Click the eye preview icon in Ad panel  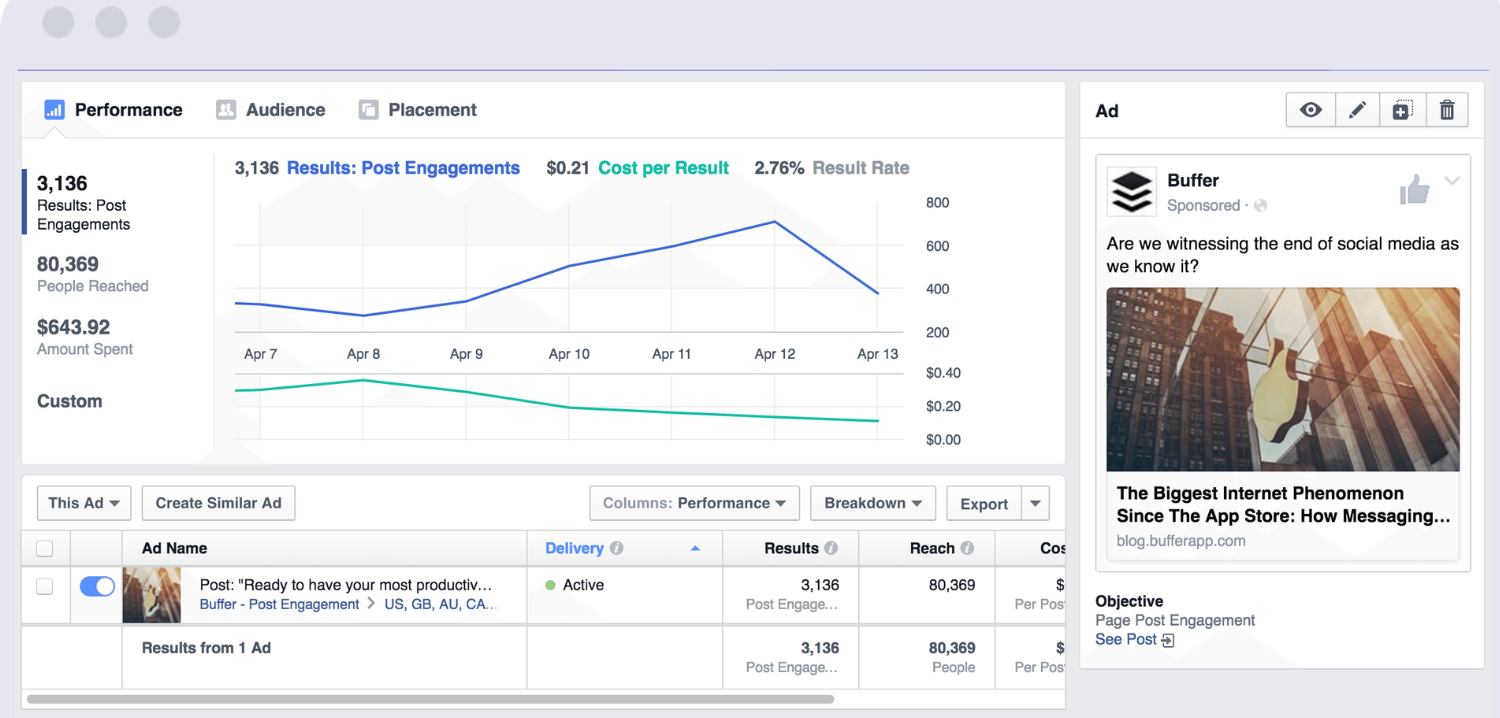coord(1310,111)
